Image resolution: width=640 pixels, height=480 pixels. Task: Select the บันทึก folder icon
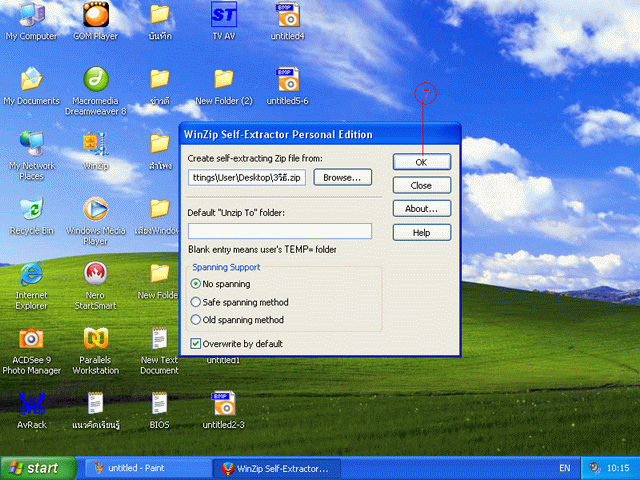point(160,20)
